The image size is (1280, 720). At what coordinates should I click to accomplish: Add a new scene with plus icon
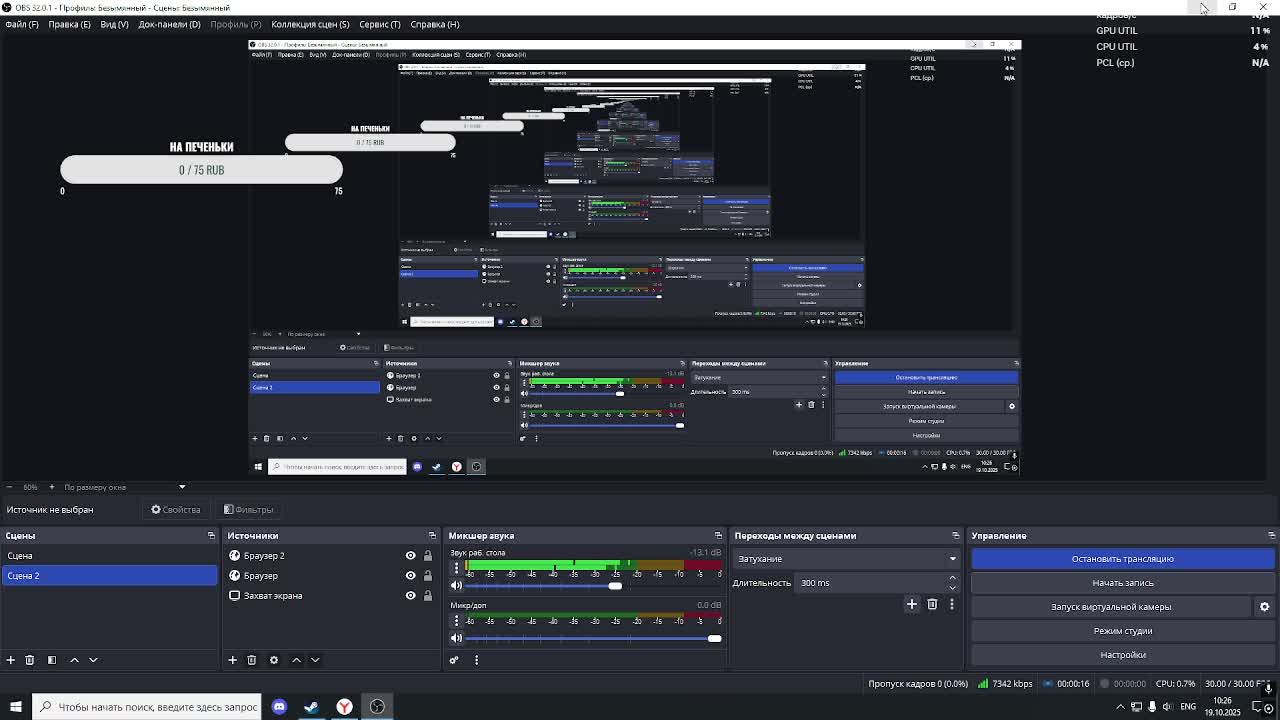coord(11,660)
